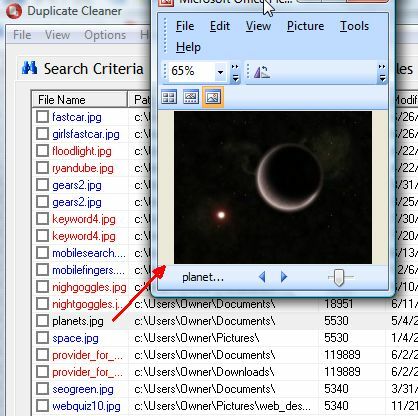The height and width of the screenshot is (416, 418).
Task: Open the Picture menu
Action: (x=305, y=26)
